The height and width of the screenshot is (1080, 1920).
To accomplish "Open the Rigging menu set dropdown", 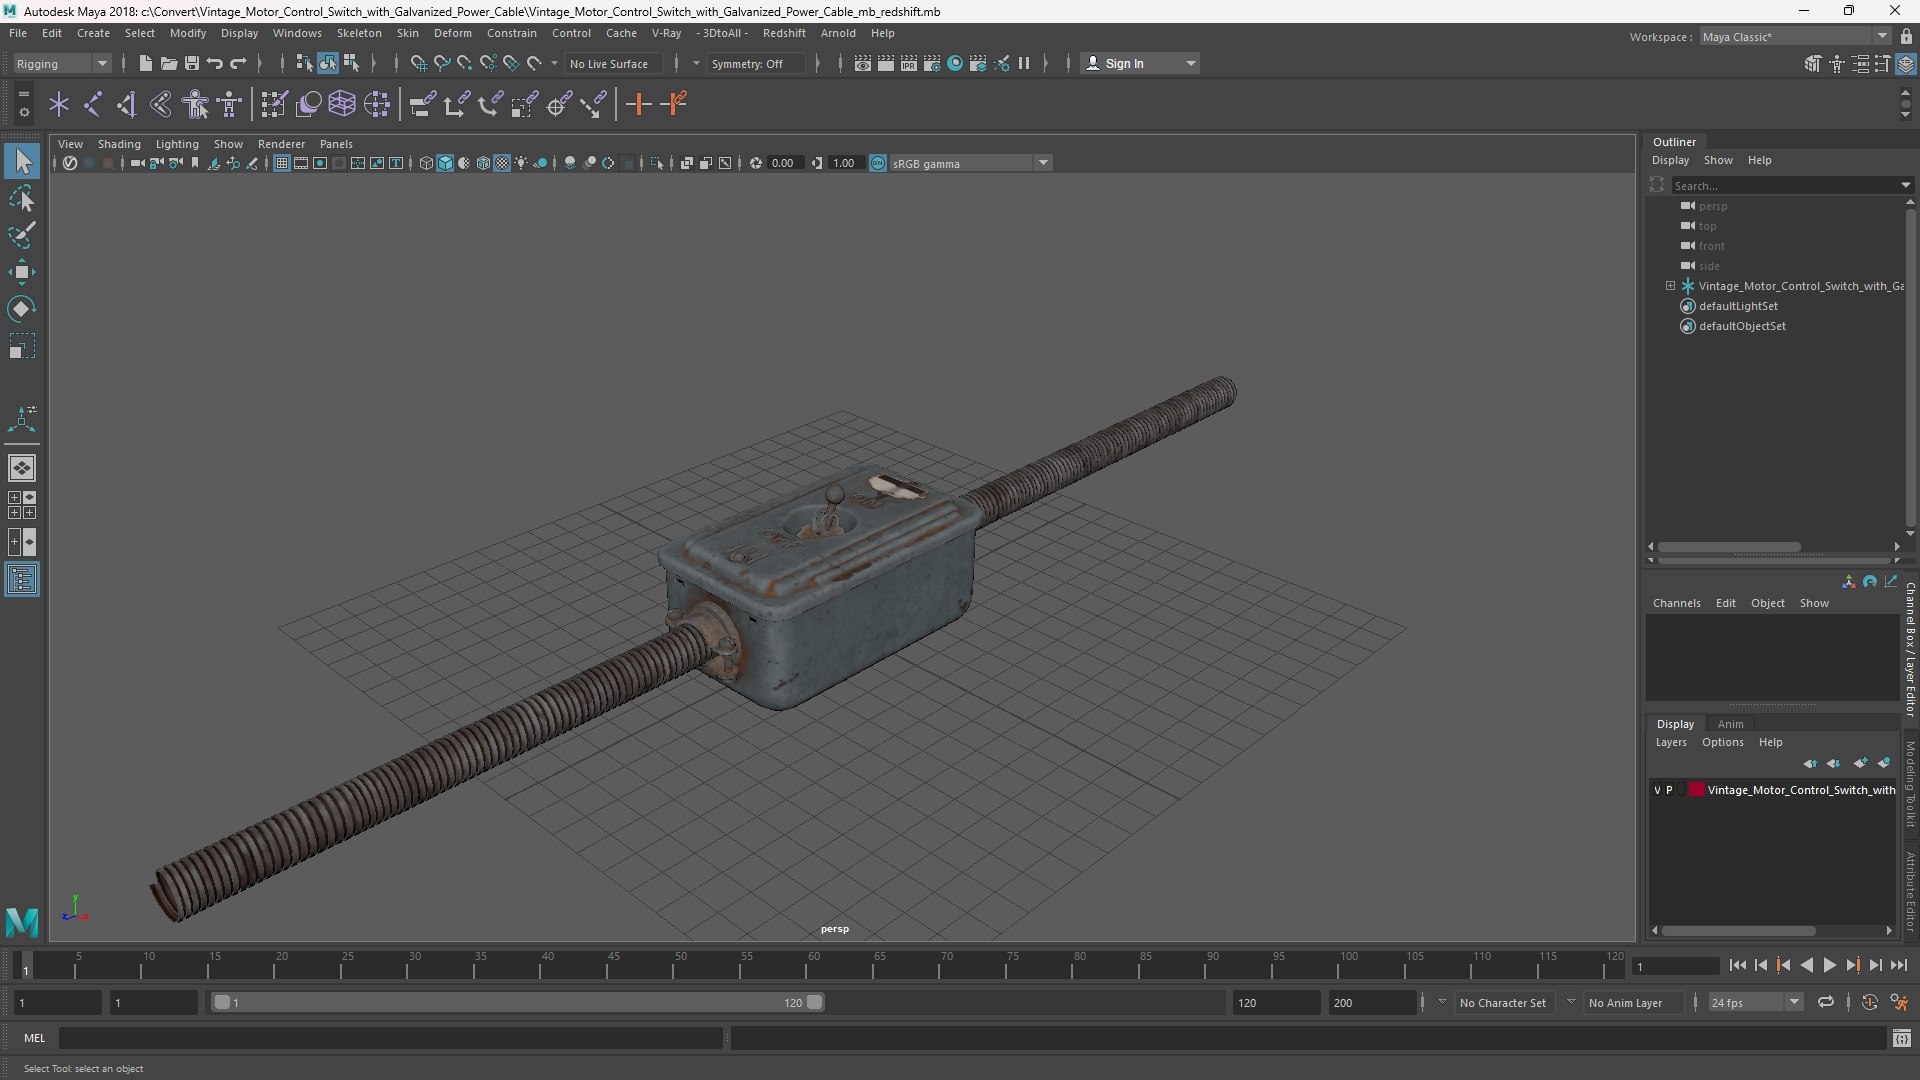I will point(62,63).
